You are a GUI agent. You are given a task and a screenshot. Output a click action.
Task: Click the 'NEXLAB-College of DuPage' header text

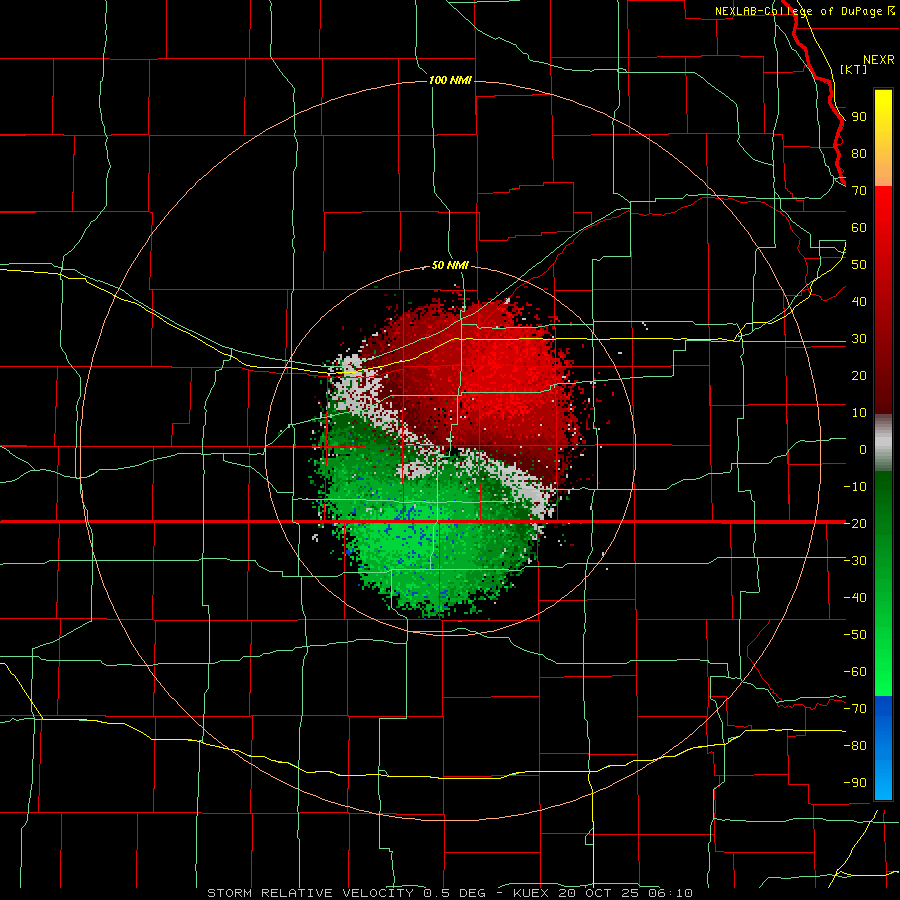coord(800,11)
